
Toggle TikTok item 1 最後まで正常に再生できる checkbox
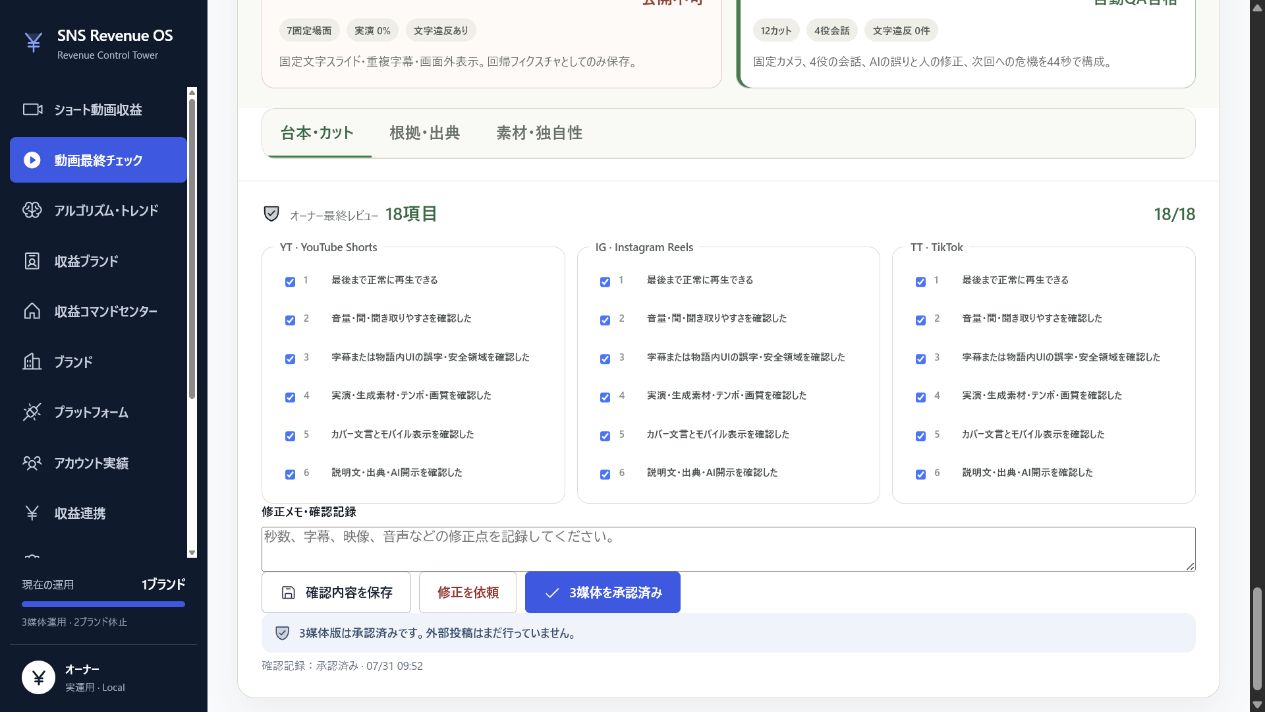pos(921,282)
